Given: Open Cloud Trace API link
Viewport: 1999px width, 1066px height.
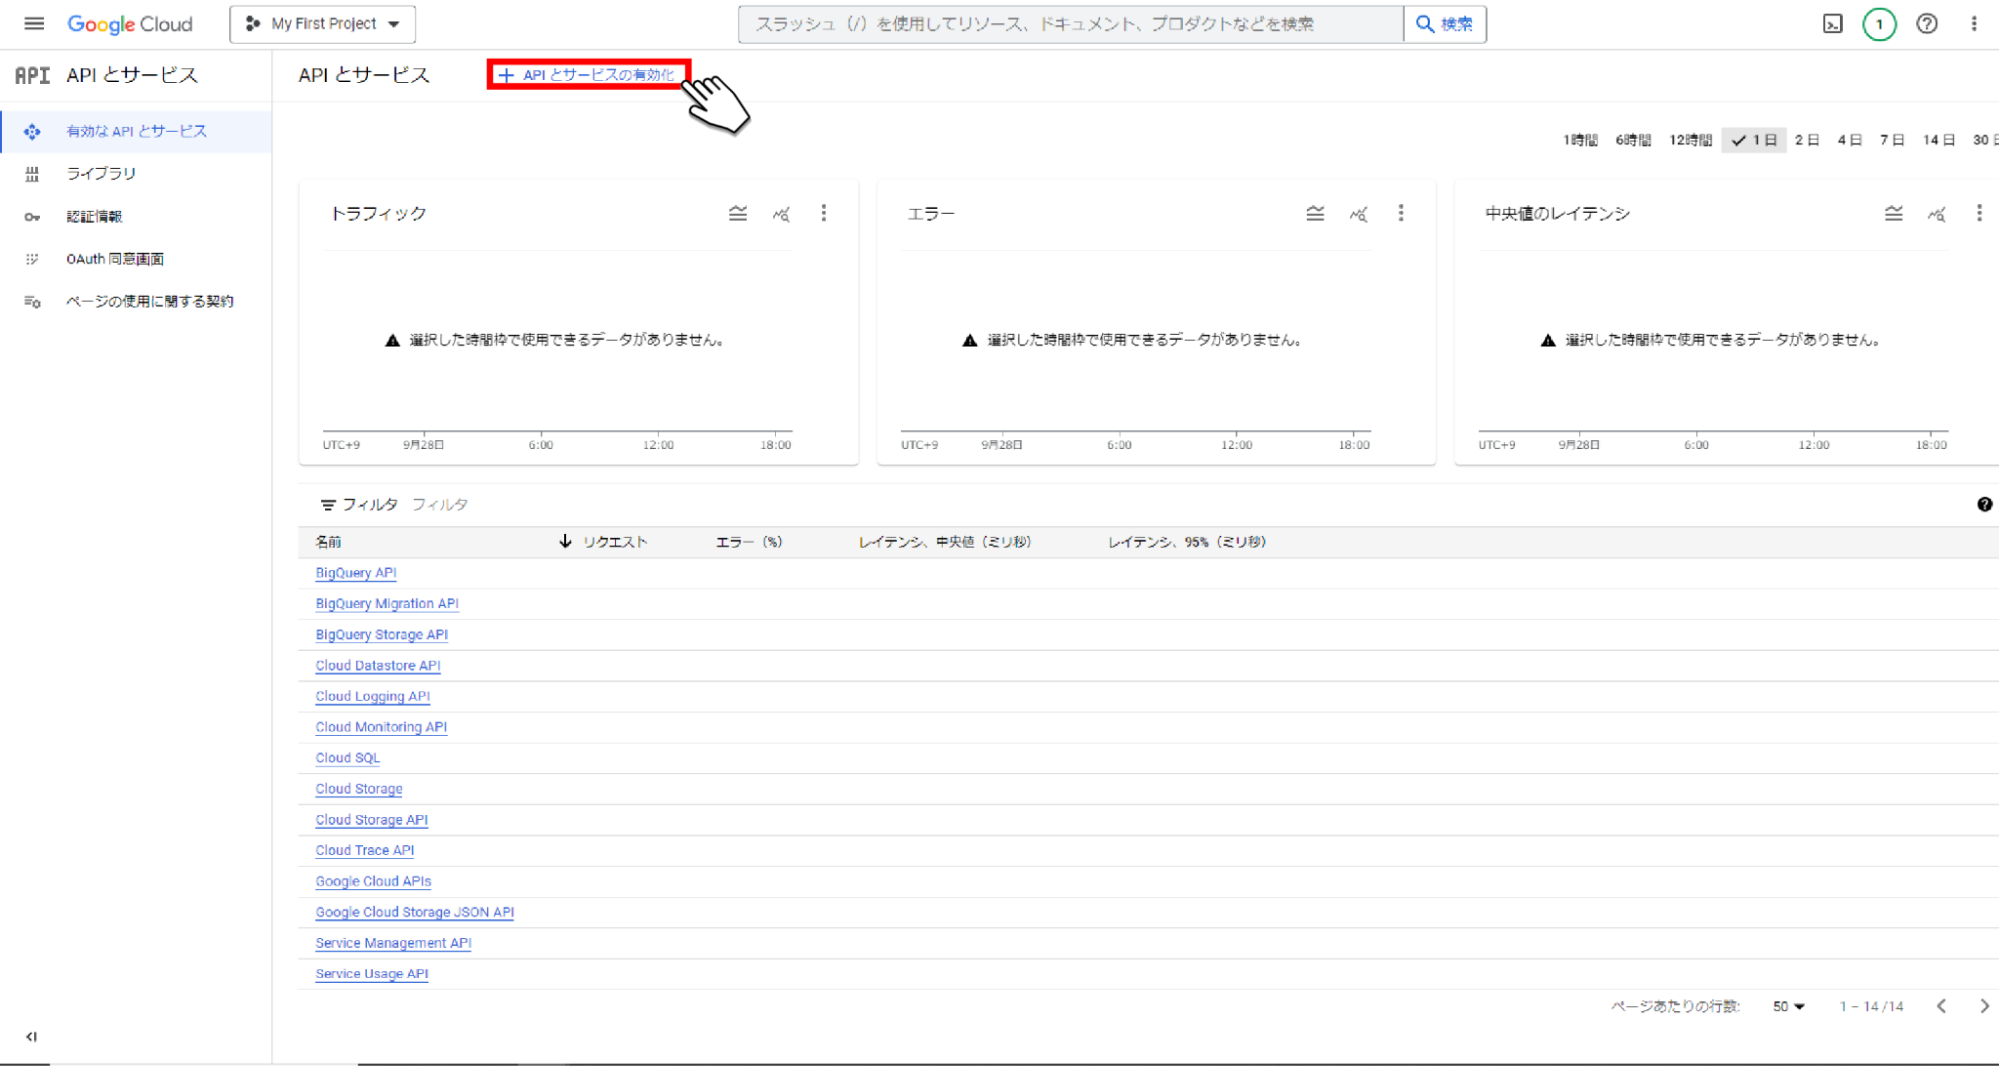Looking at the screenshot, I should click(x=365, y=851).
